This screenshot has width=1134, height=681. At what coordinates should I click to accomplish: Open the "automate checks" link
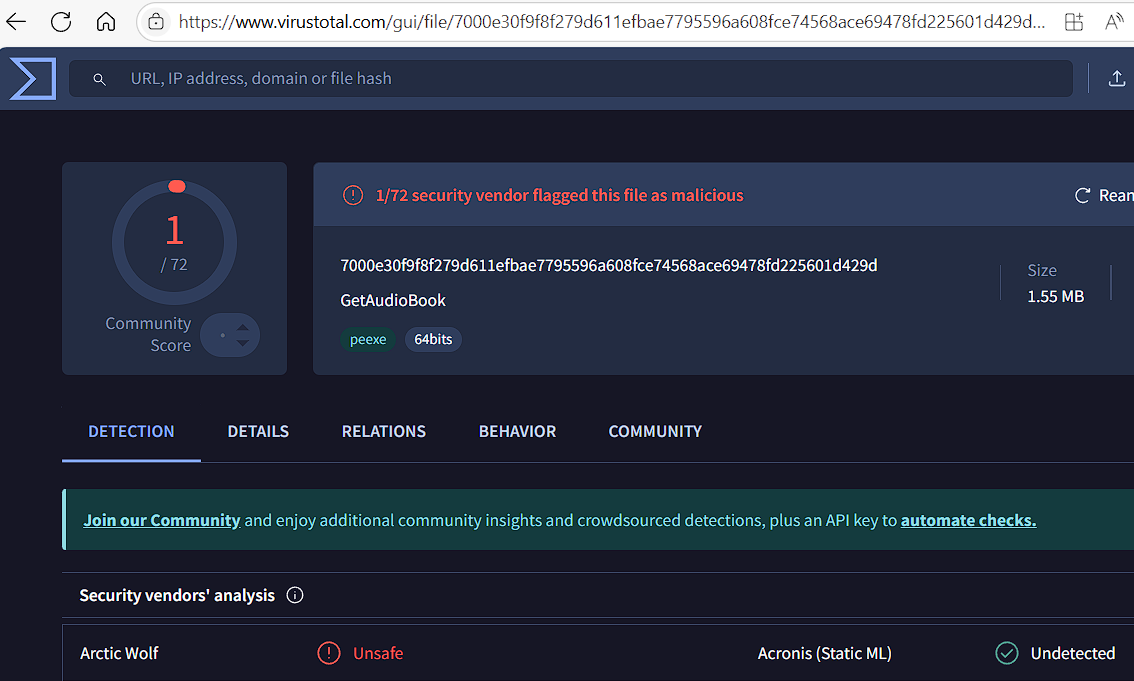click(x=968, y=520)
